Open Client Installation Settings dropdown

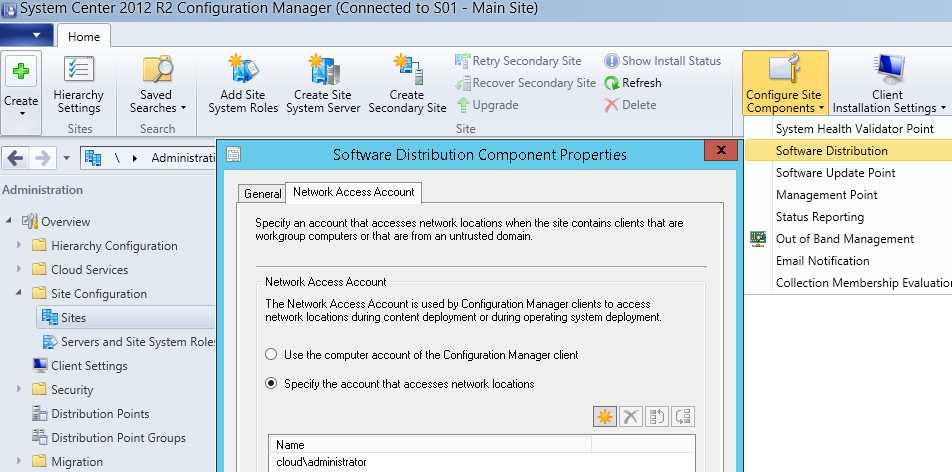coord(889,84)
